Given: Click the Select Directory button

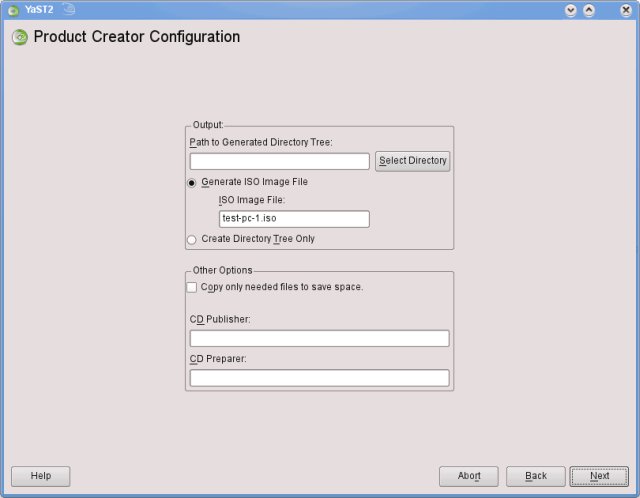Looking at the screenshot, I should (x=413, y=161).
